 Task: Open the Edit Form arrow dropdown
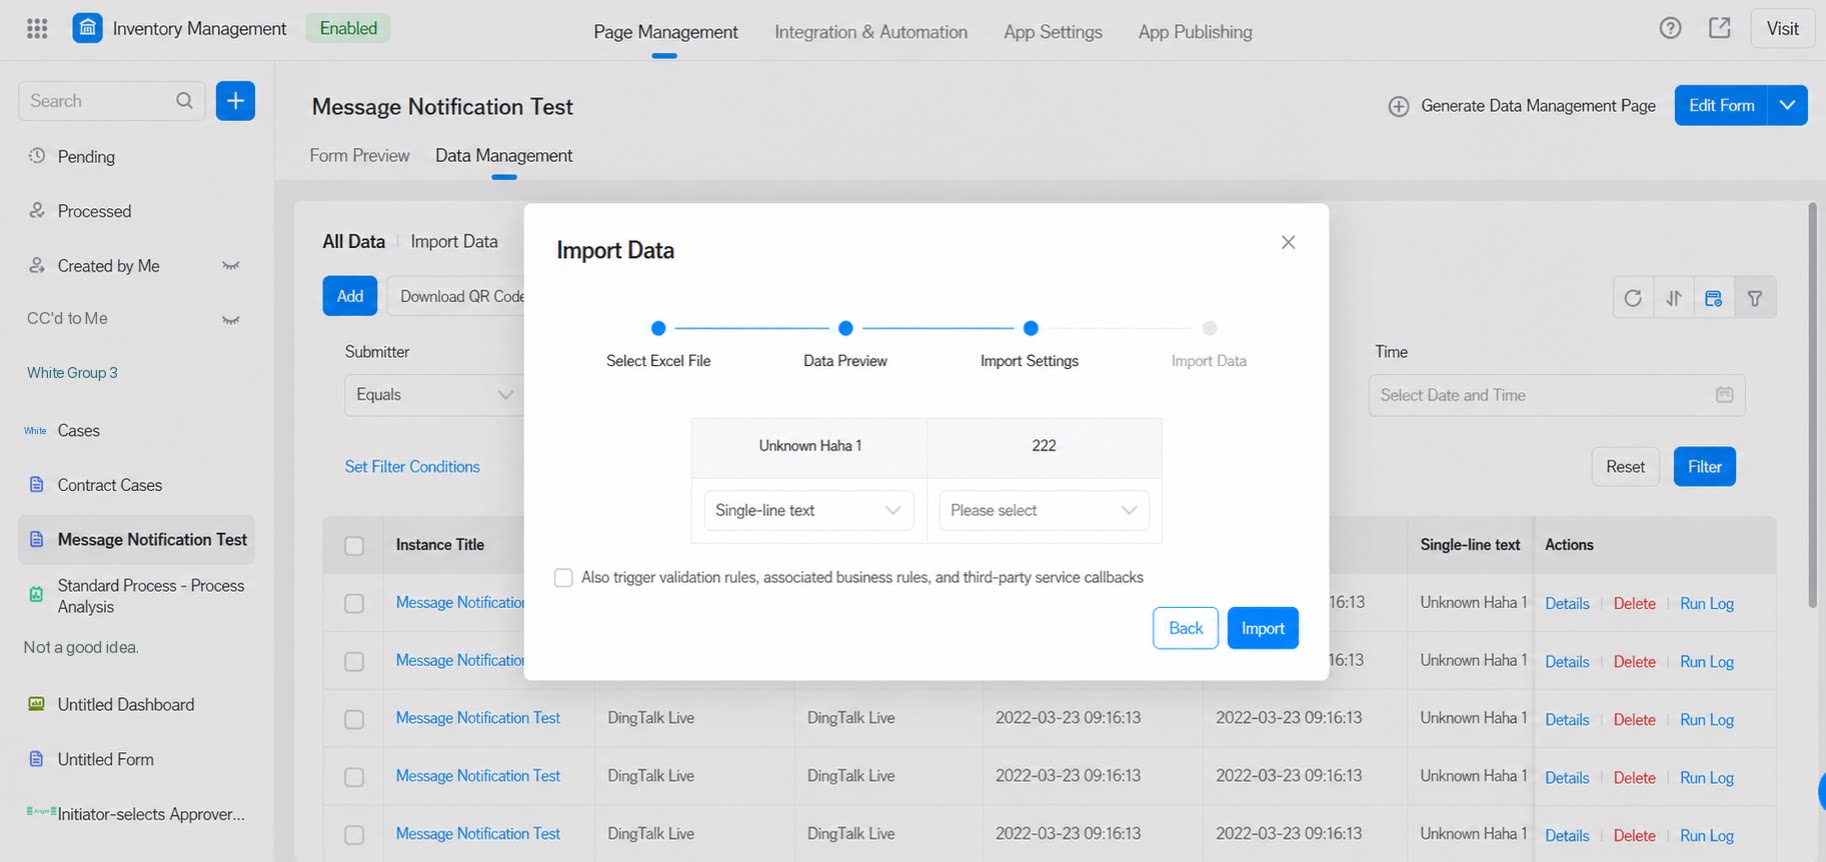point(1787,105)
